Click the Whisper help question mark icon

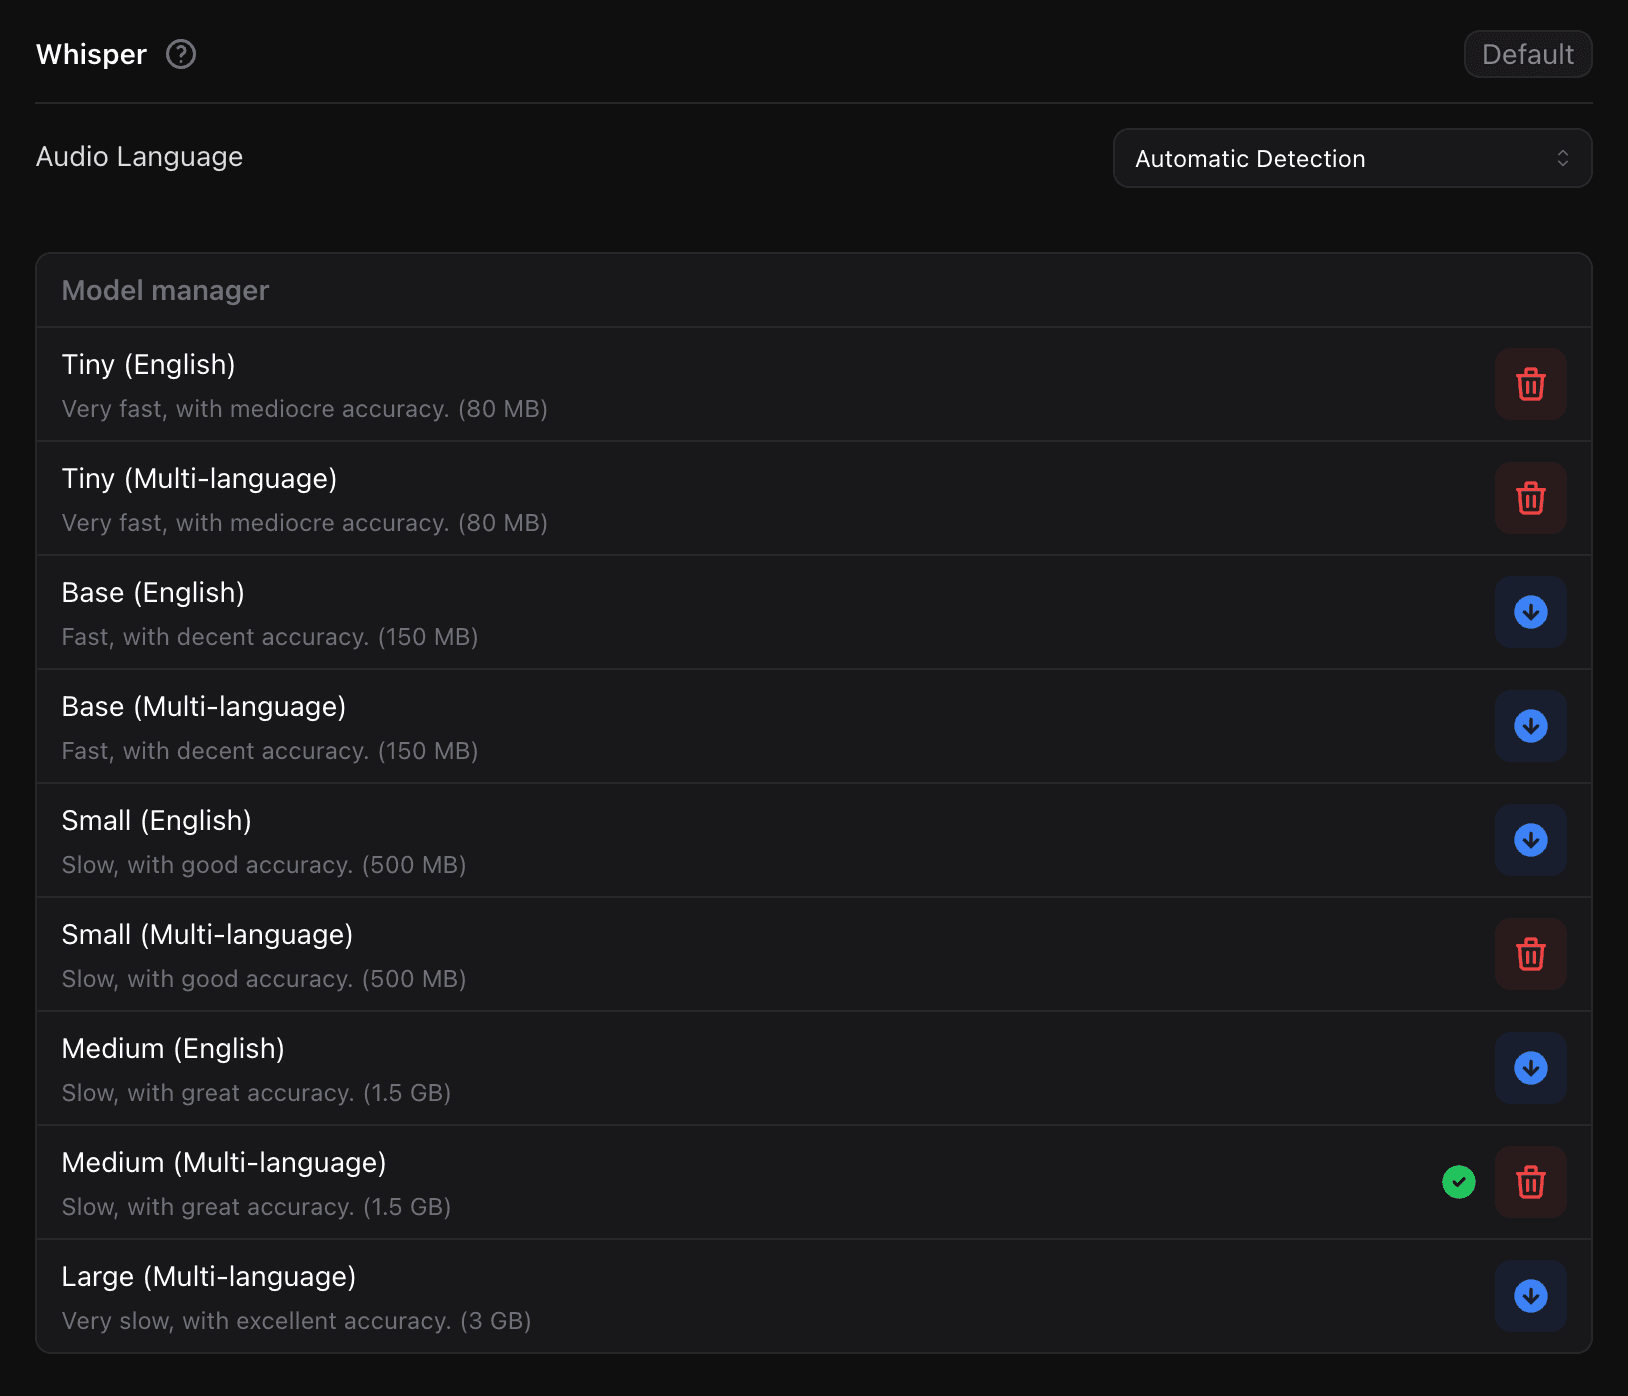pyautogui.click(x=181, y=54)
